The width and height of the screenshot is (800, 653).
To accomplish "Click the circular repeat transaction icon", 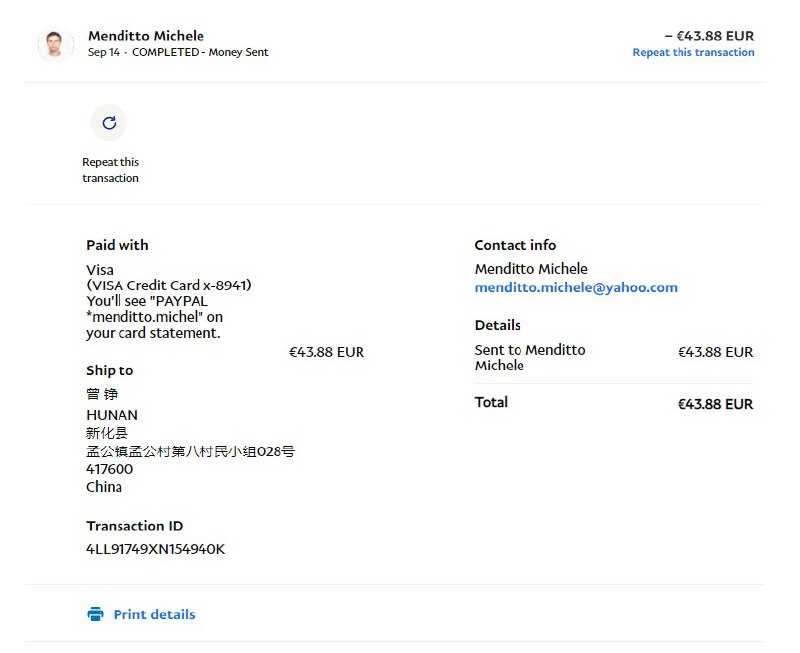I will [109, 123].
